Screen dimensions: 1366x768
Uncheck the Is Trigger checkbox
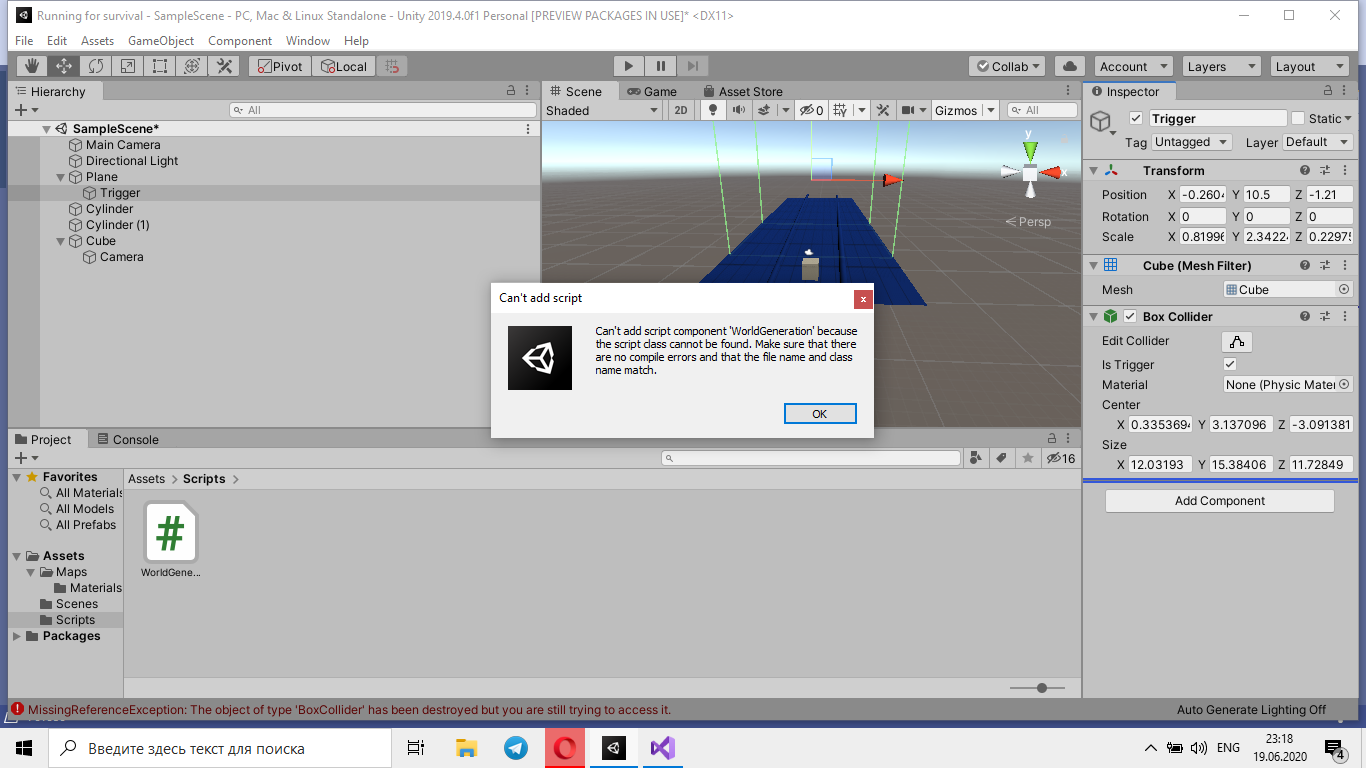pyautogui.click(x=1230, y=364)
